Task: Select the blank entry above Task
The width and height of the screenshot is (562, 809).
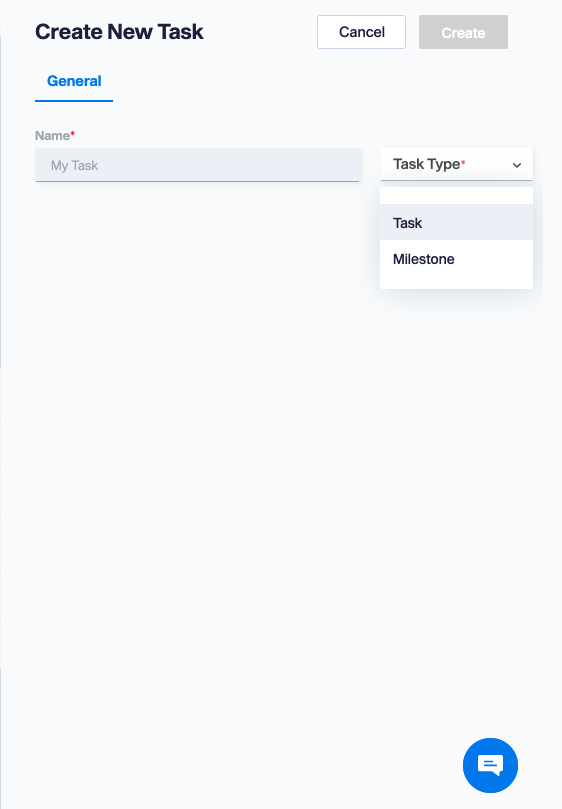Action: 456,196
